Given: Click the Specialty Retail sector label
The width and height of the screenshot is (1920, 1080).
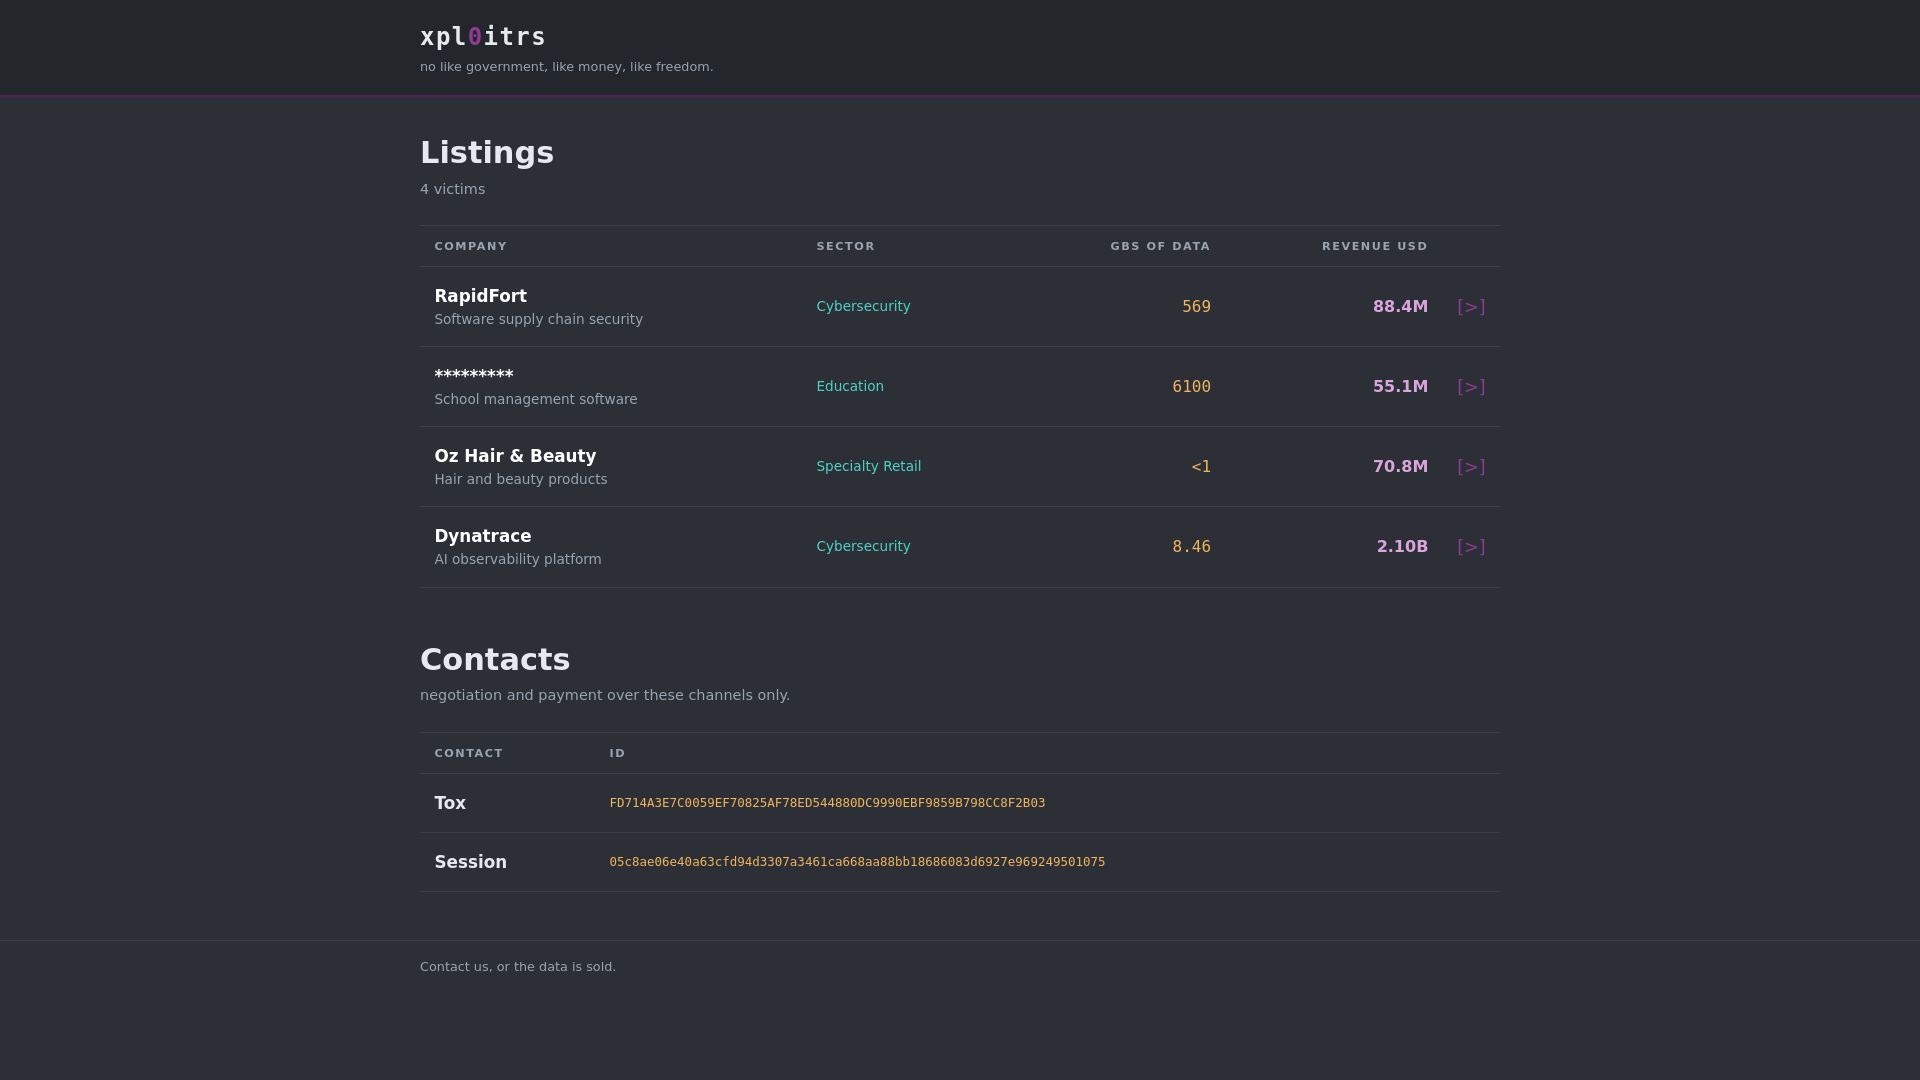Looking at the screenshot, I should pyautogui.click(x=869, y=466).
